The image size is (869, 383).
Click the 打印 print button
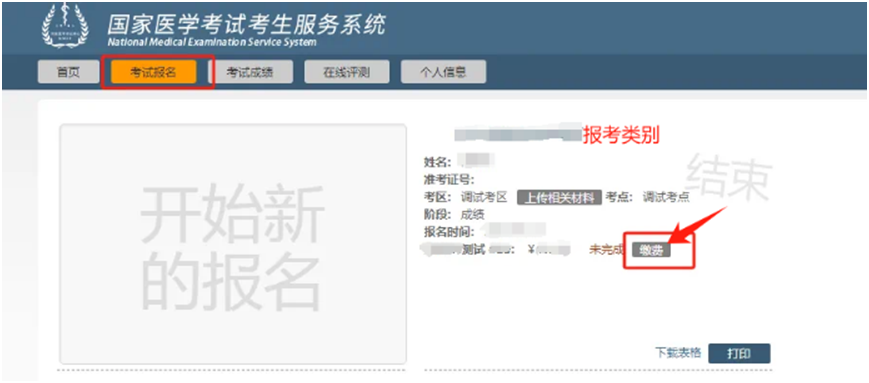pos(739,353)
